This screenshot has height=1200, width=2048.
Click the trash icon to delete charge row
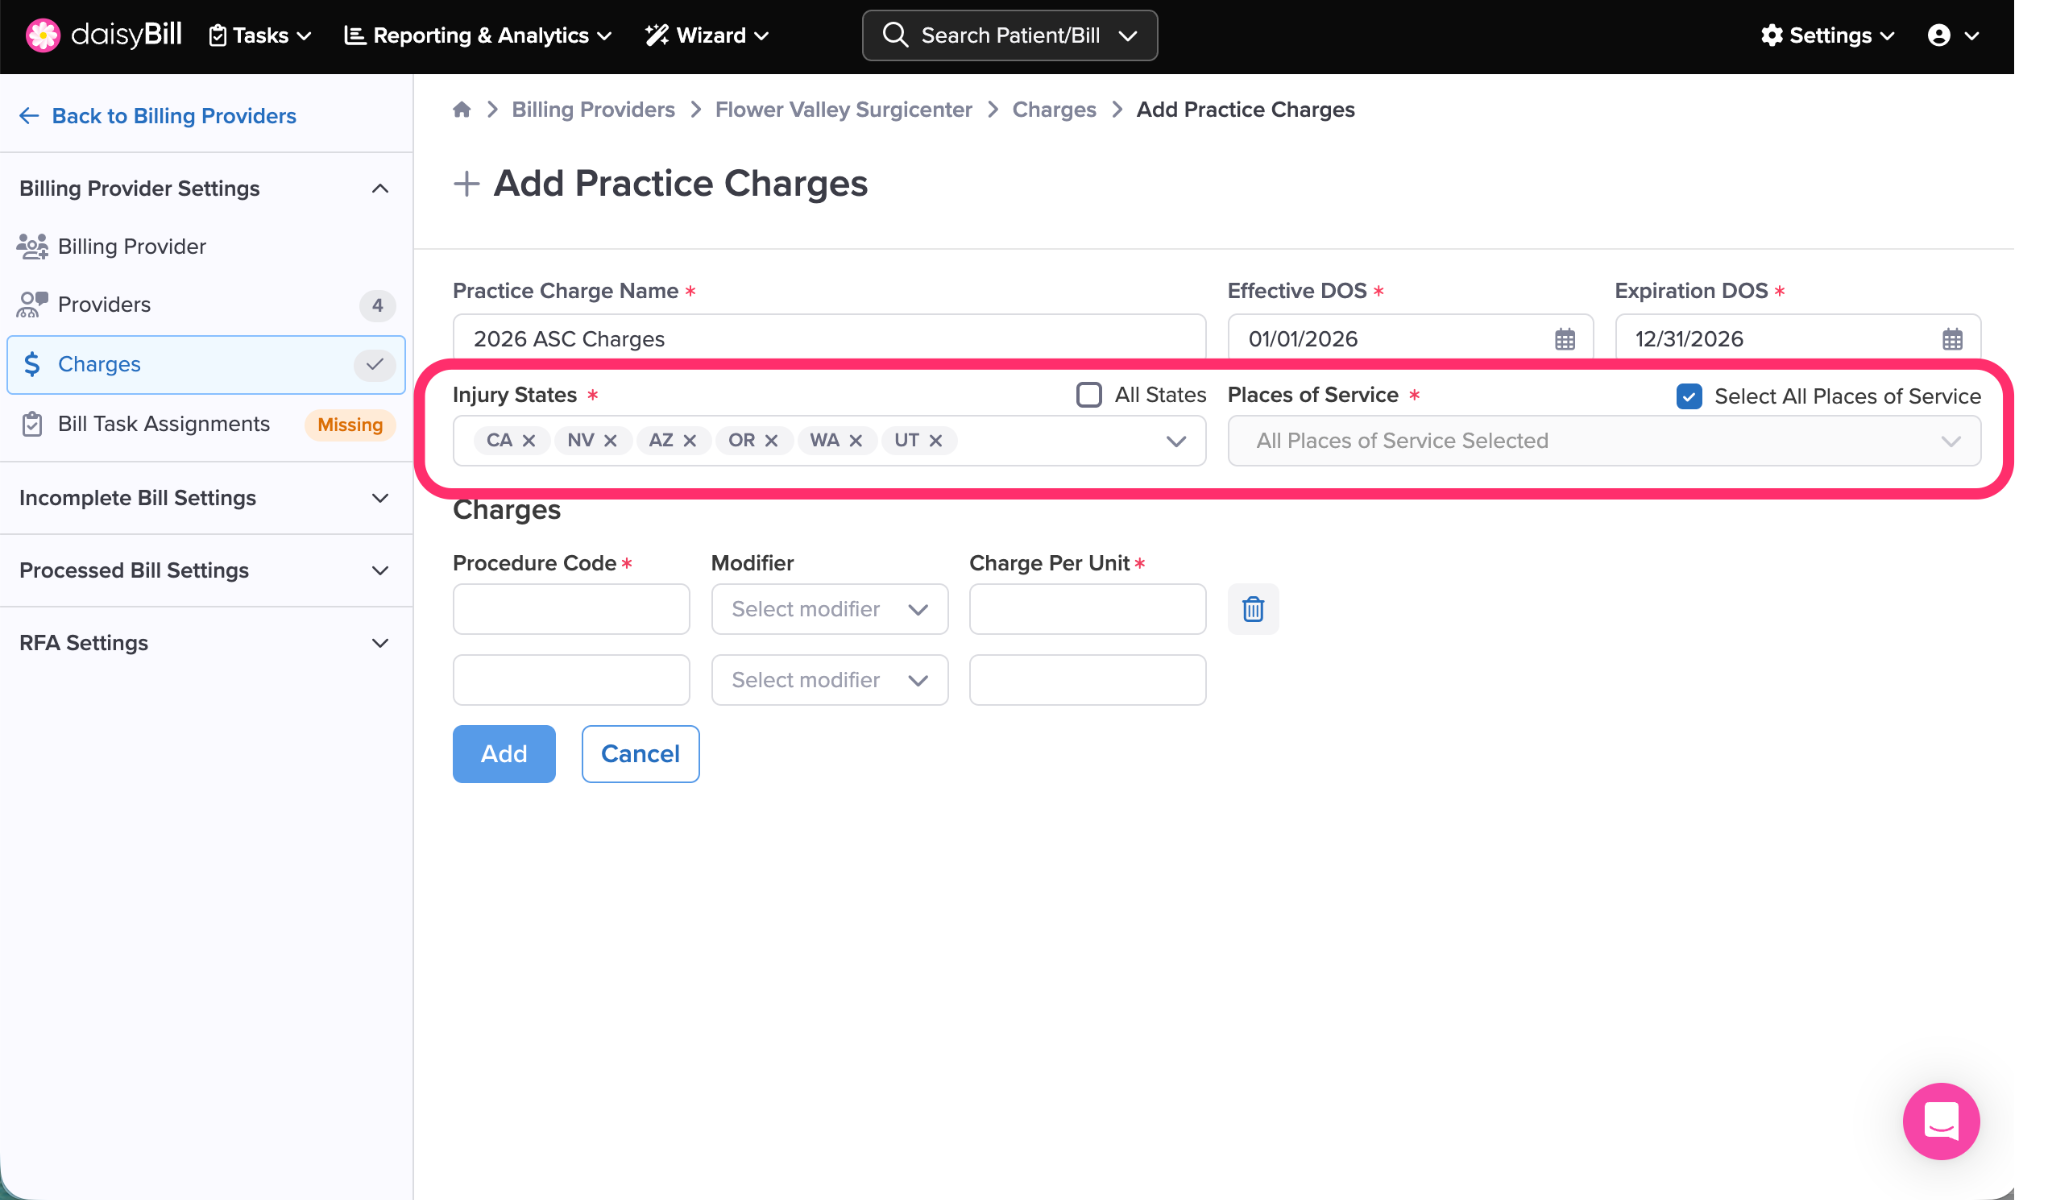pos(1253,609)
